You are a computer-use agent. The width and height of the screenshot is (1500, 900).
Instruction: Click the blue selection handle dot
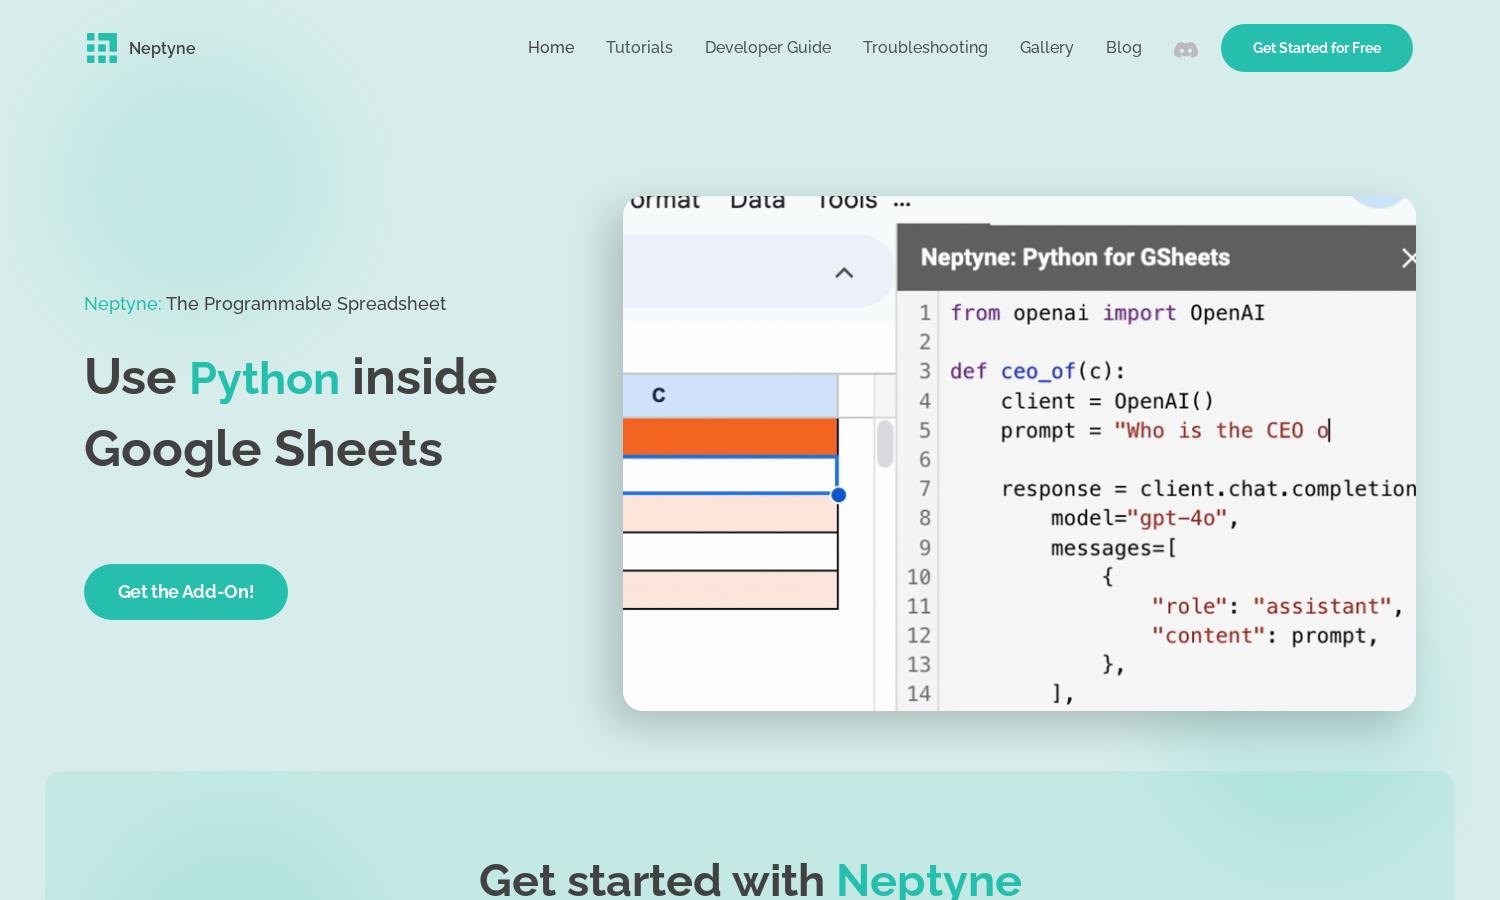tap(839, 495)
